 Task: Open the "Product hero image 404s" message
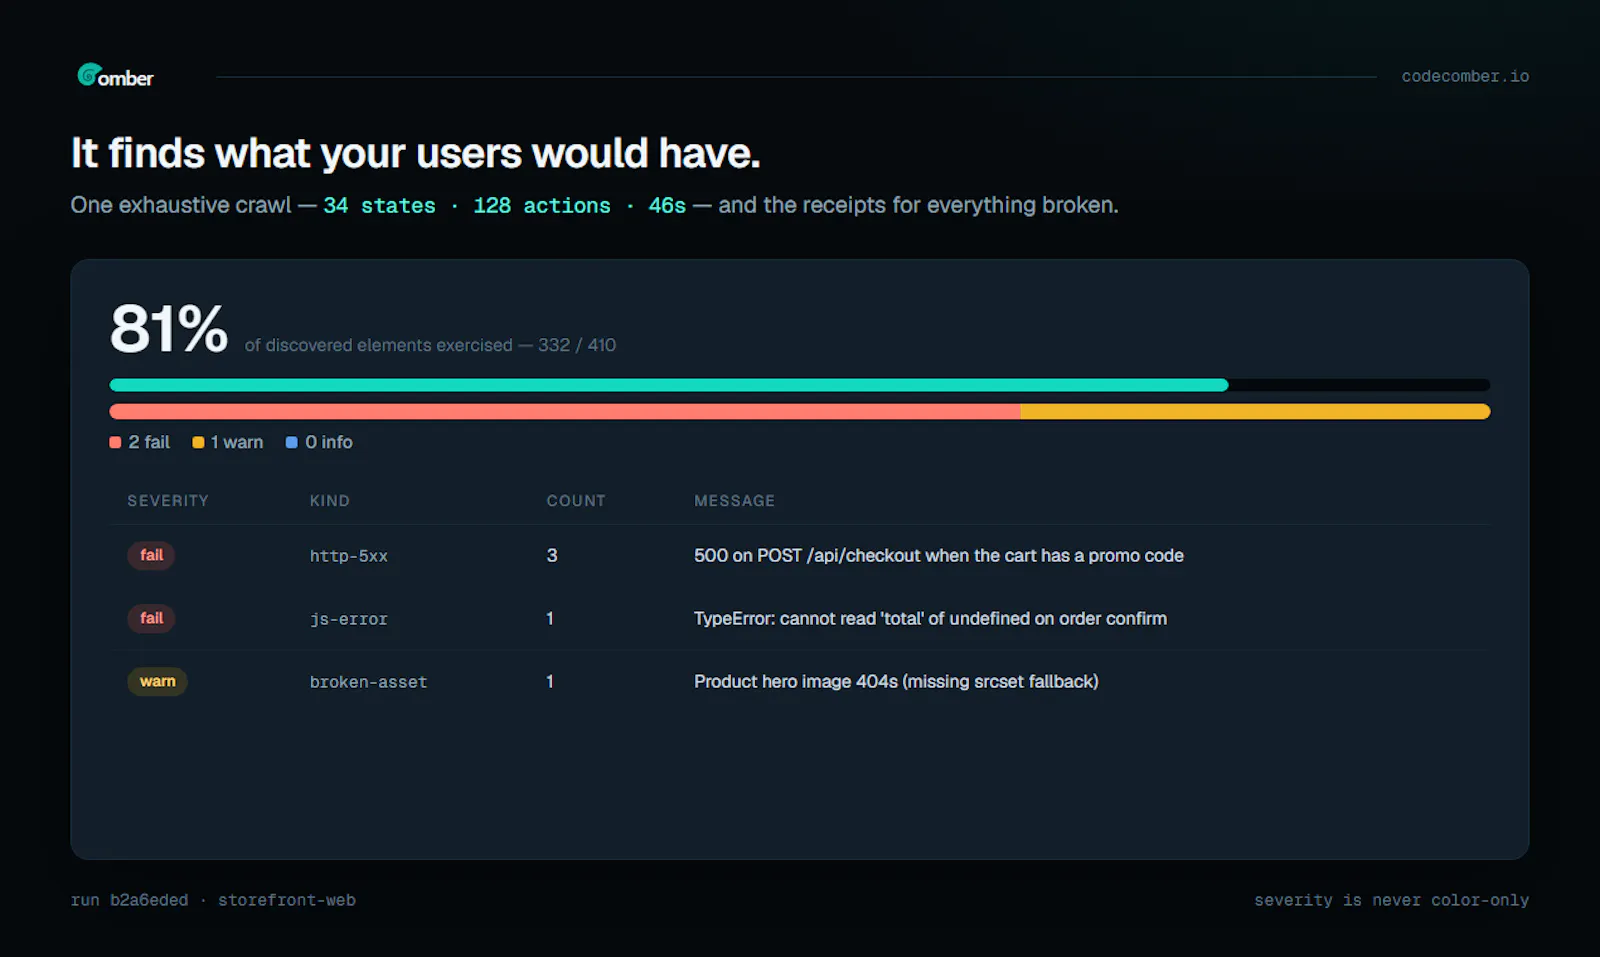tap(896, 681)
